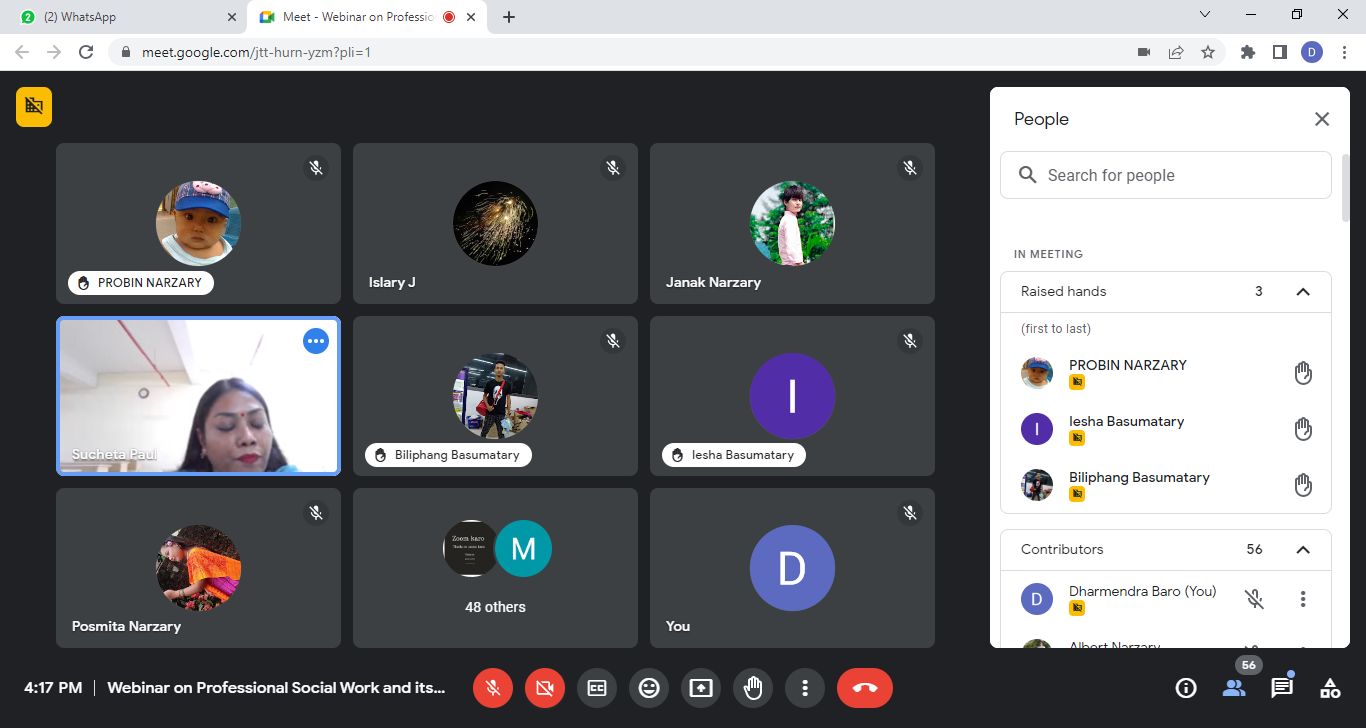Toggle closed captions button
The image size is (1366, 728).
[x=597, y=688]
